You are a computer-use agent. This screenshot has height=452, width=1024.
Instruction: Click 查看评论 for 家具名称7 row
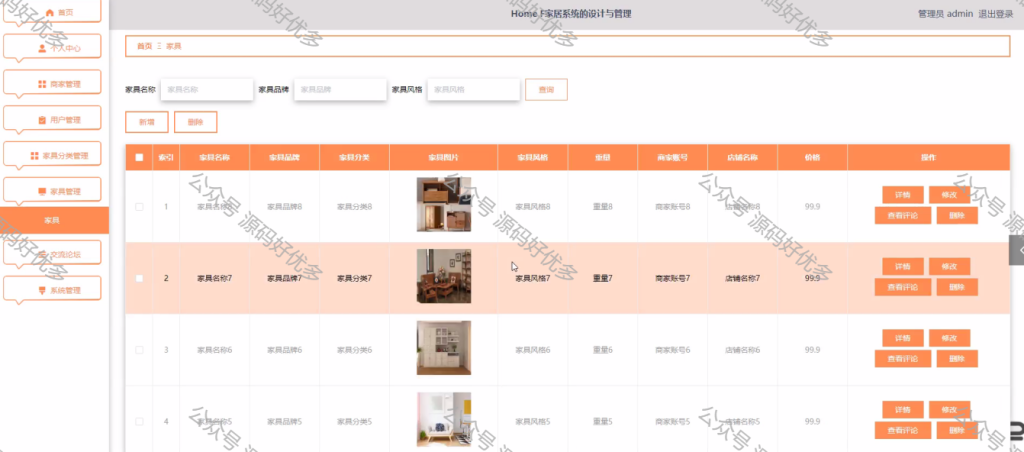903,287
